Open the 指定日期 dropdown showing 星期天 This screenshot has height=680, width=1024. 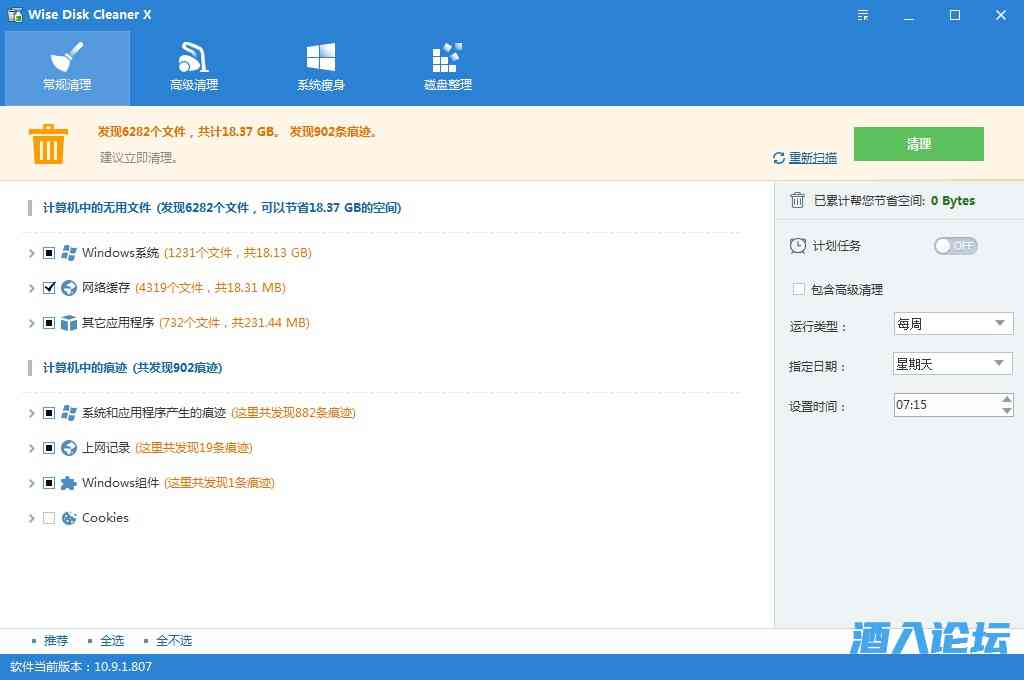tap(952, 364)
